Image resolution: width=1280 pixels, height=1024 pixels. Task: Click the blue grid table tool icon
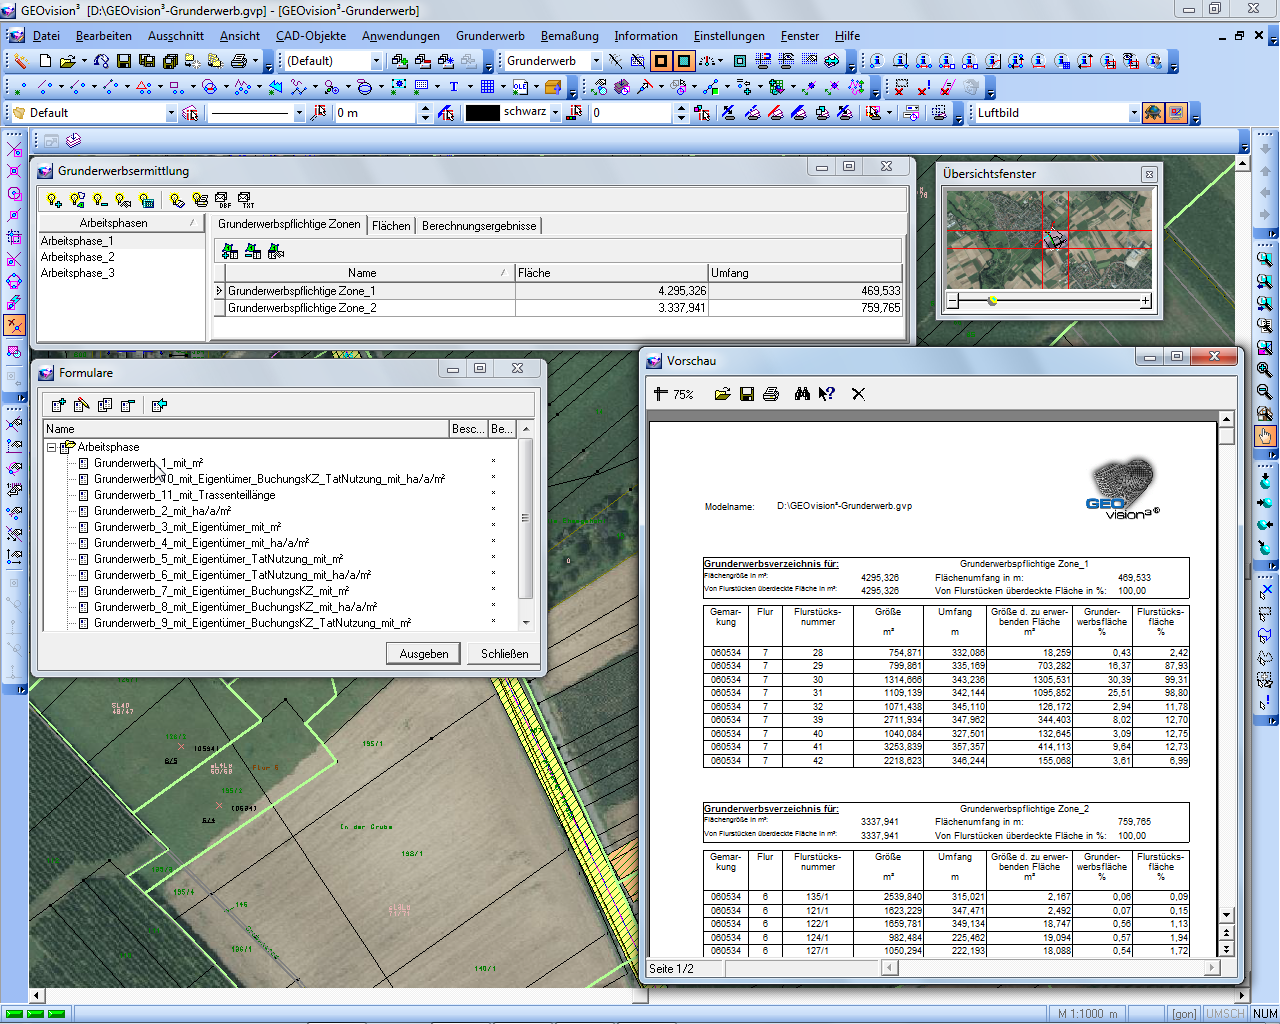(x=487, y=87)
